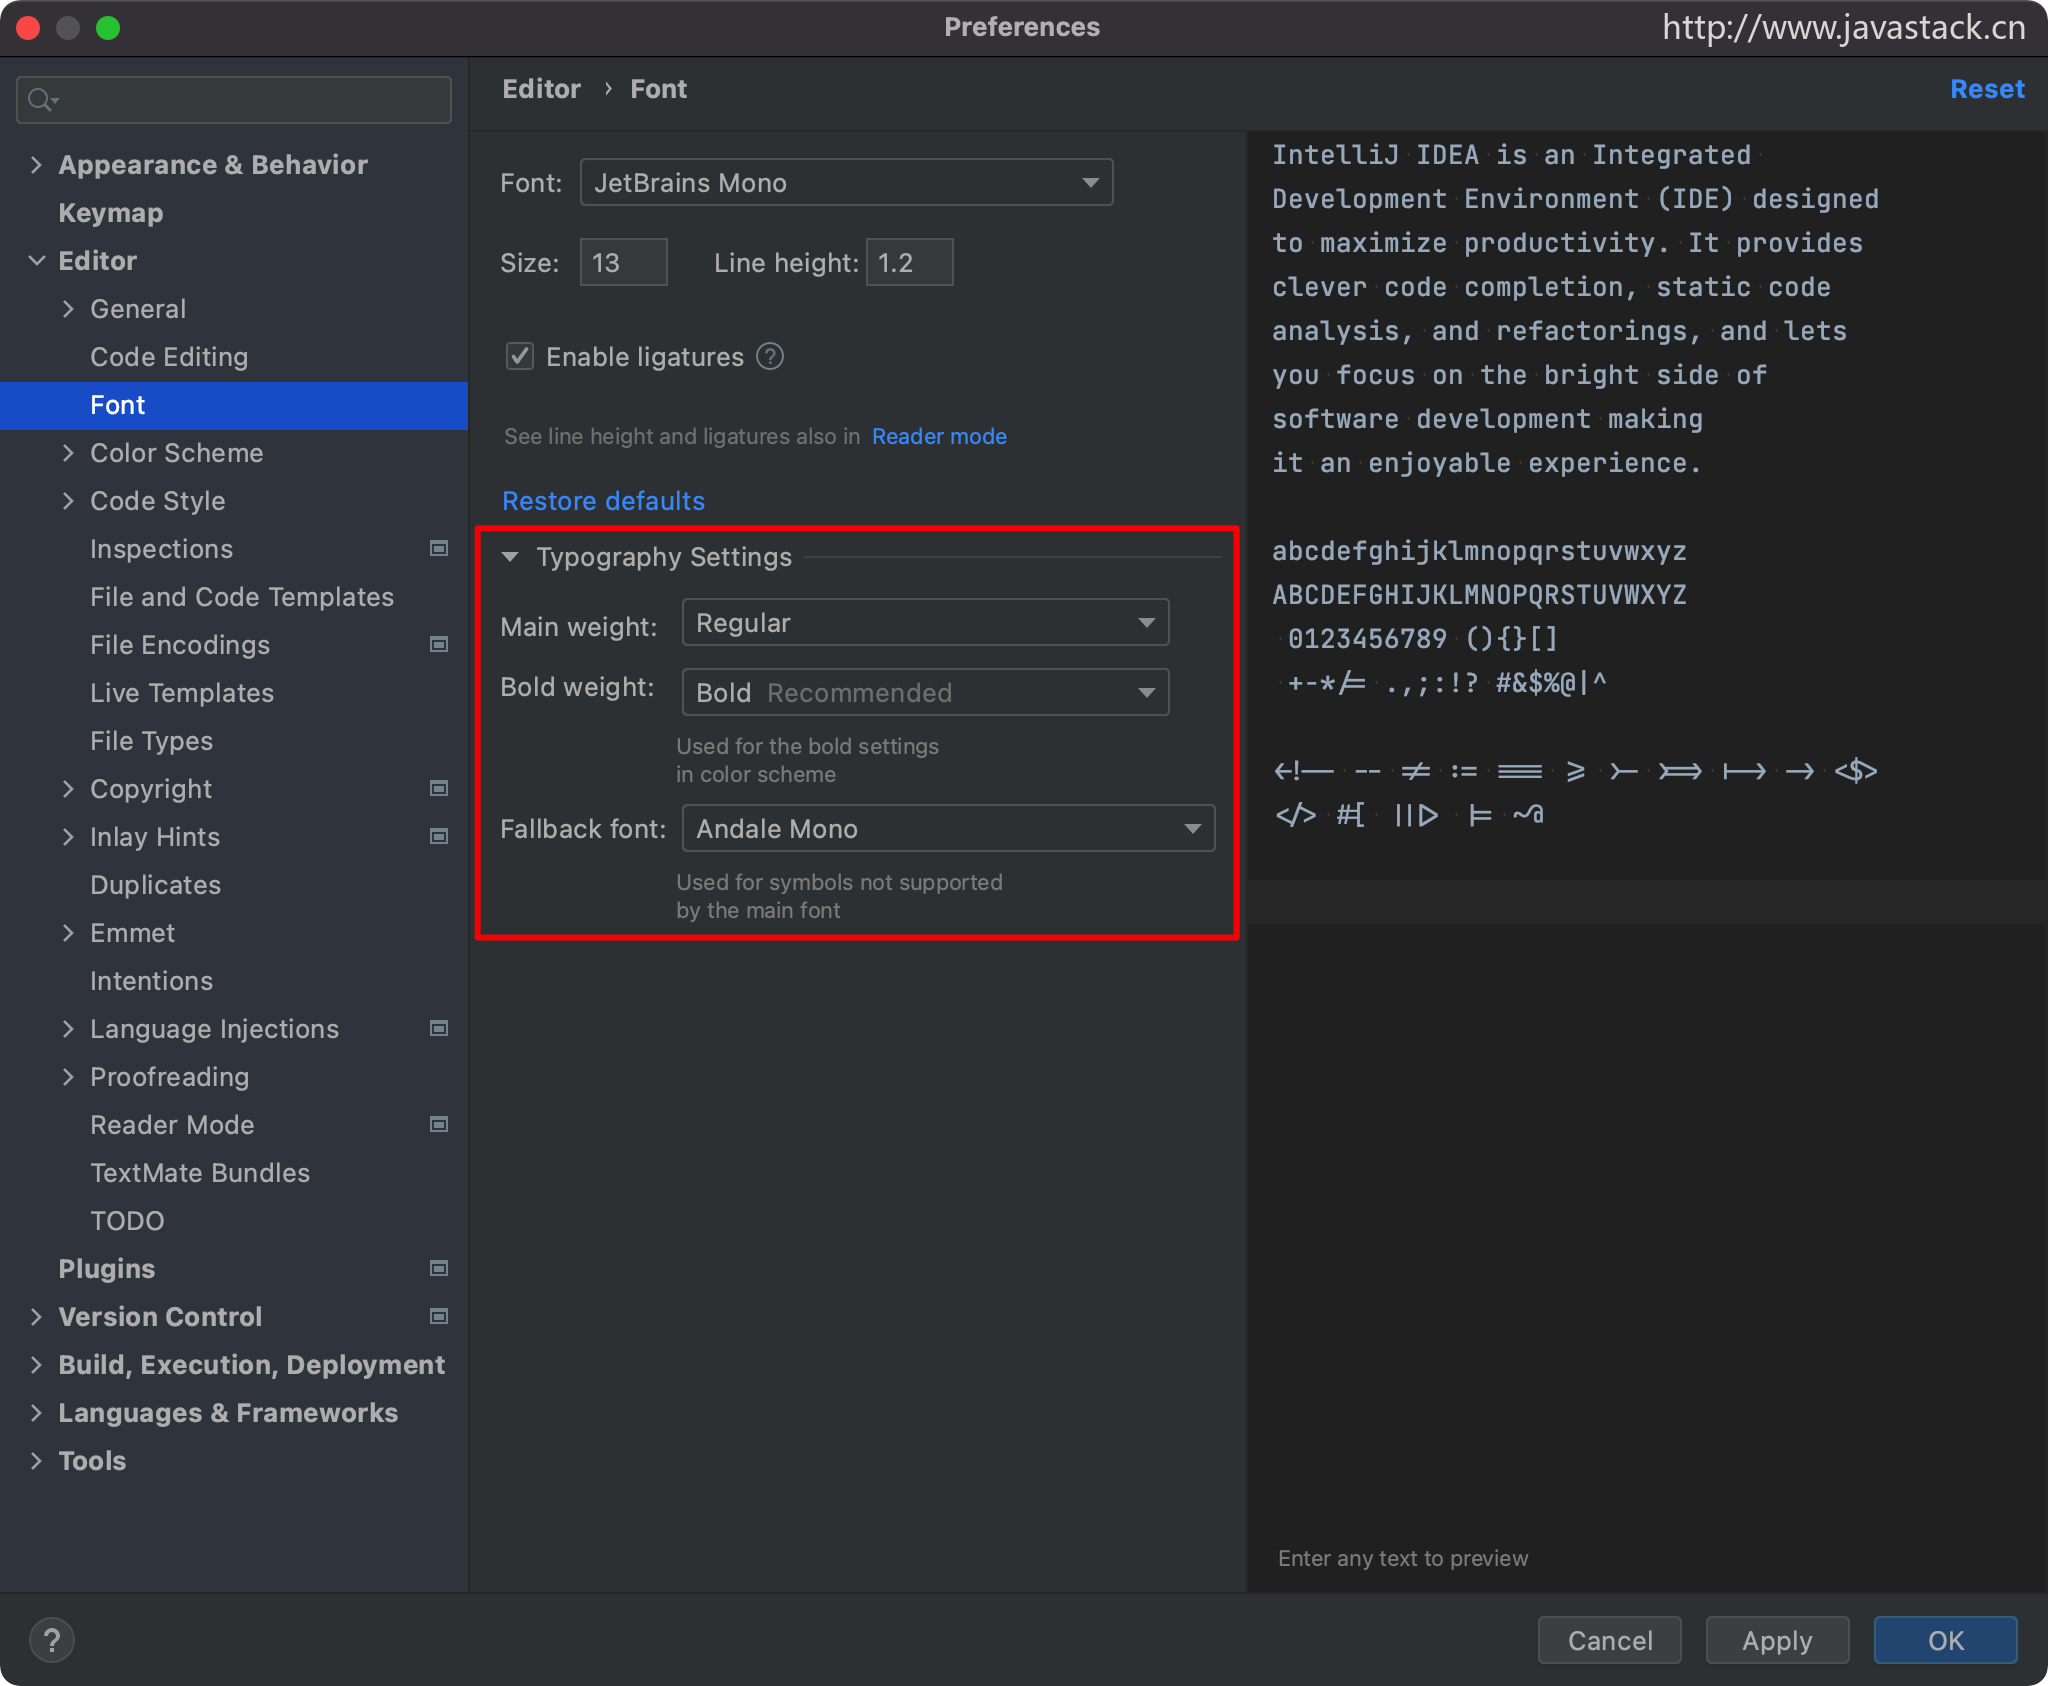Expand the Tools node
This screenshot has width=2048, height=1686.
pyautogui.click(x=36, y=1461)
